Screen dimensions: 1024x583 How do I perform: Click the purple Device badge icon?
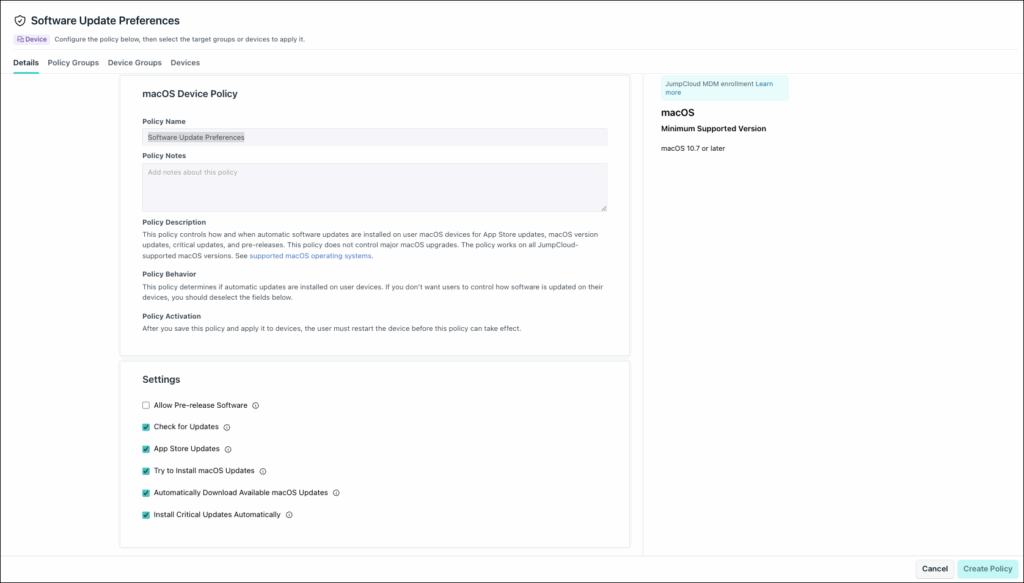(x=20, y=39)
